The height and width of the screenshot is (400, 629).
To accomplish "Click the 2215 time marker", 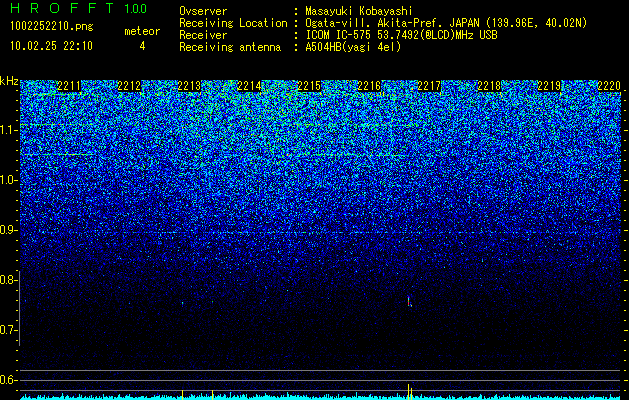I will (309, 86).
